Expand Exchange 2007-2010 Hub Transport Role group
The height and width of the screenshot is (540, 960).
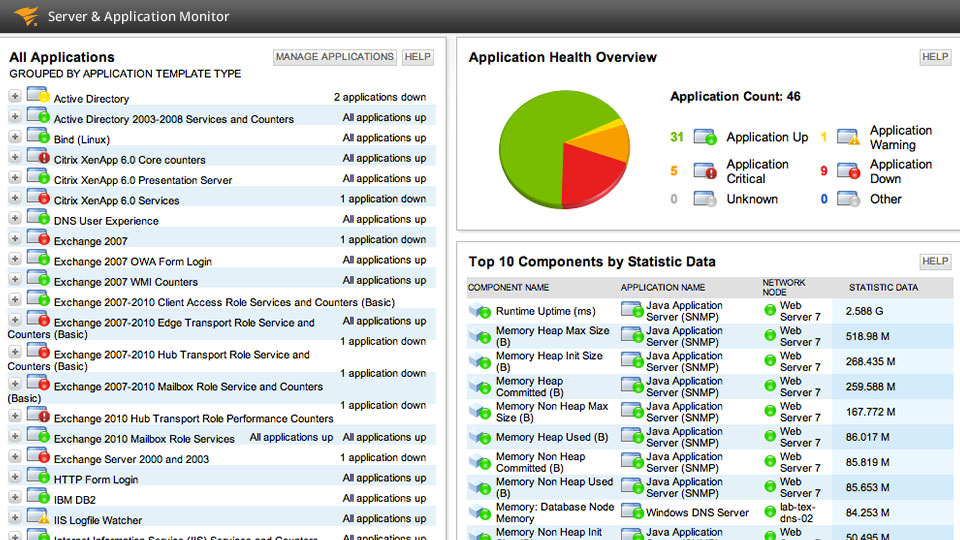point(15,352)
